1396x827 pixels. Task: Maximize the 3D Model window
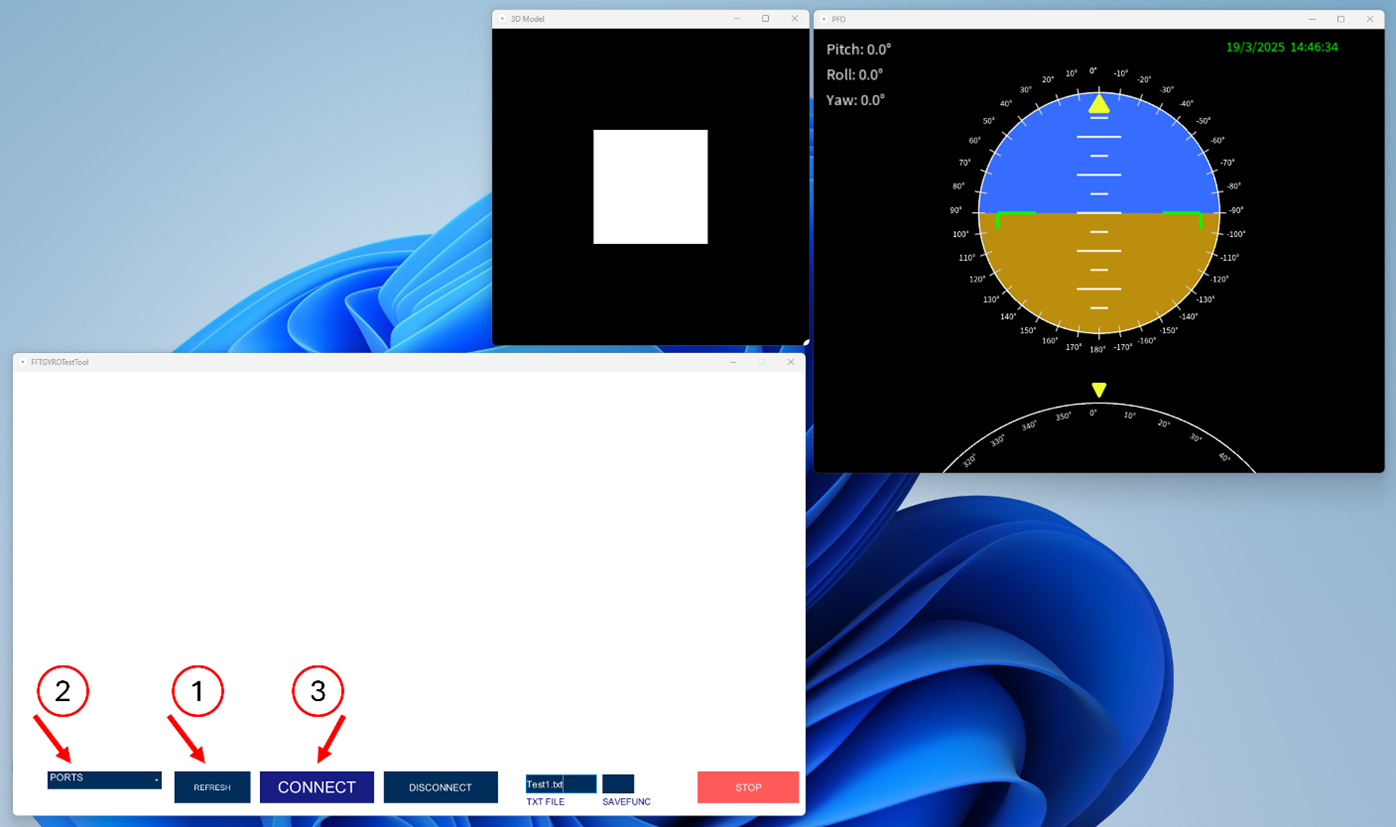pos(766,19)
